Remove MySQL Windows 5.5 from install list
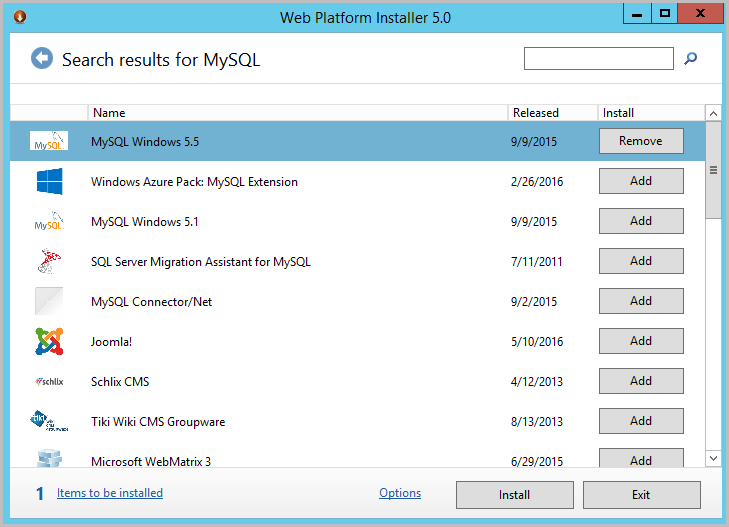729x527 pixels. 640,141
